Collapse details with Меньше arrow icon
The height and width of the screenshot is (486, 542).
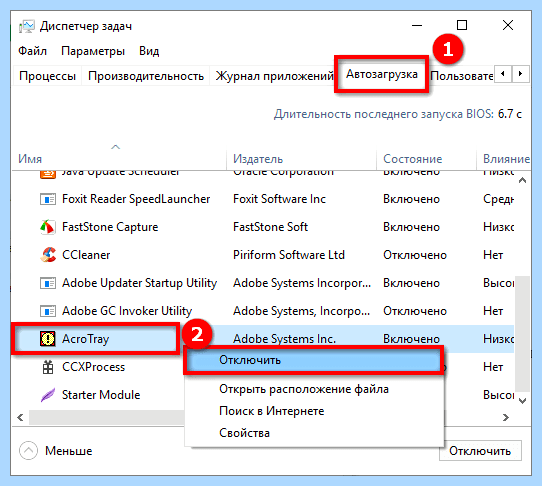[x=28, y=451]
